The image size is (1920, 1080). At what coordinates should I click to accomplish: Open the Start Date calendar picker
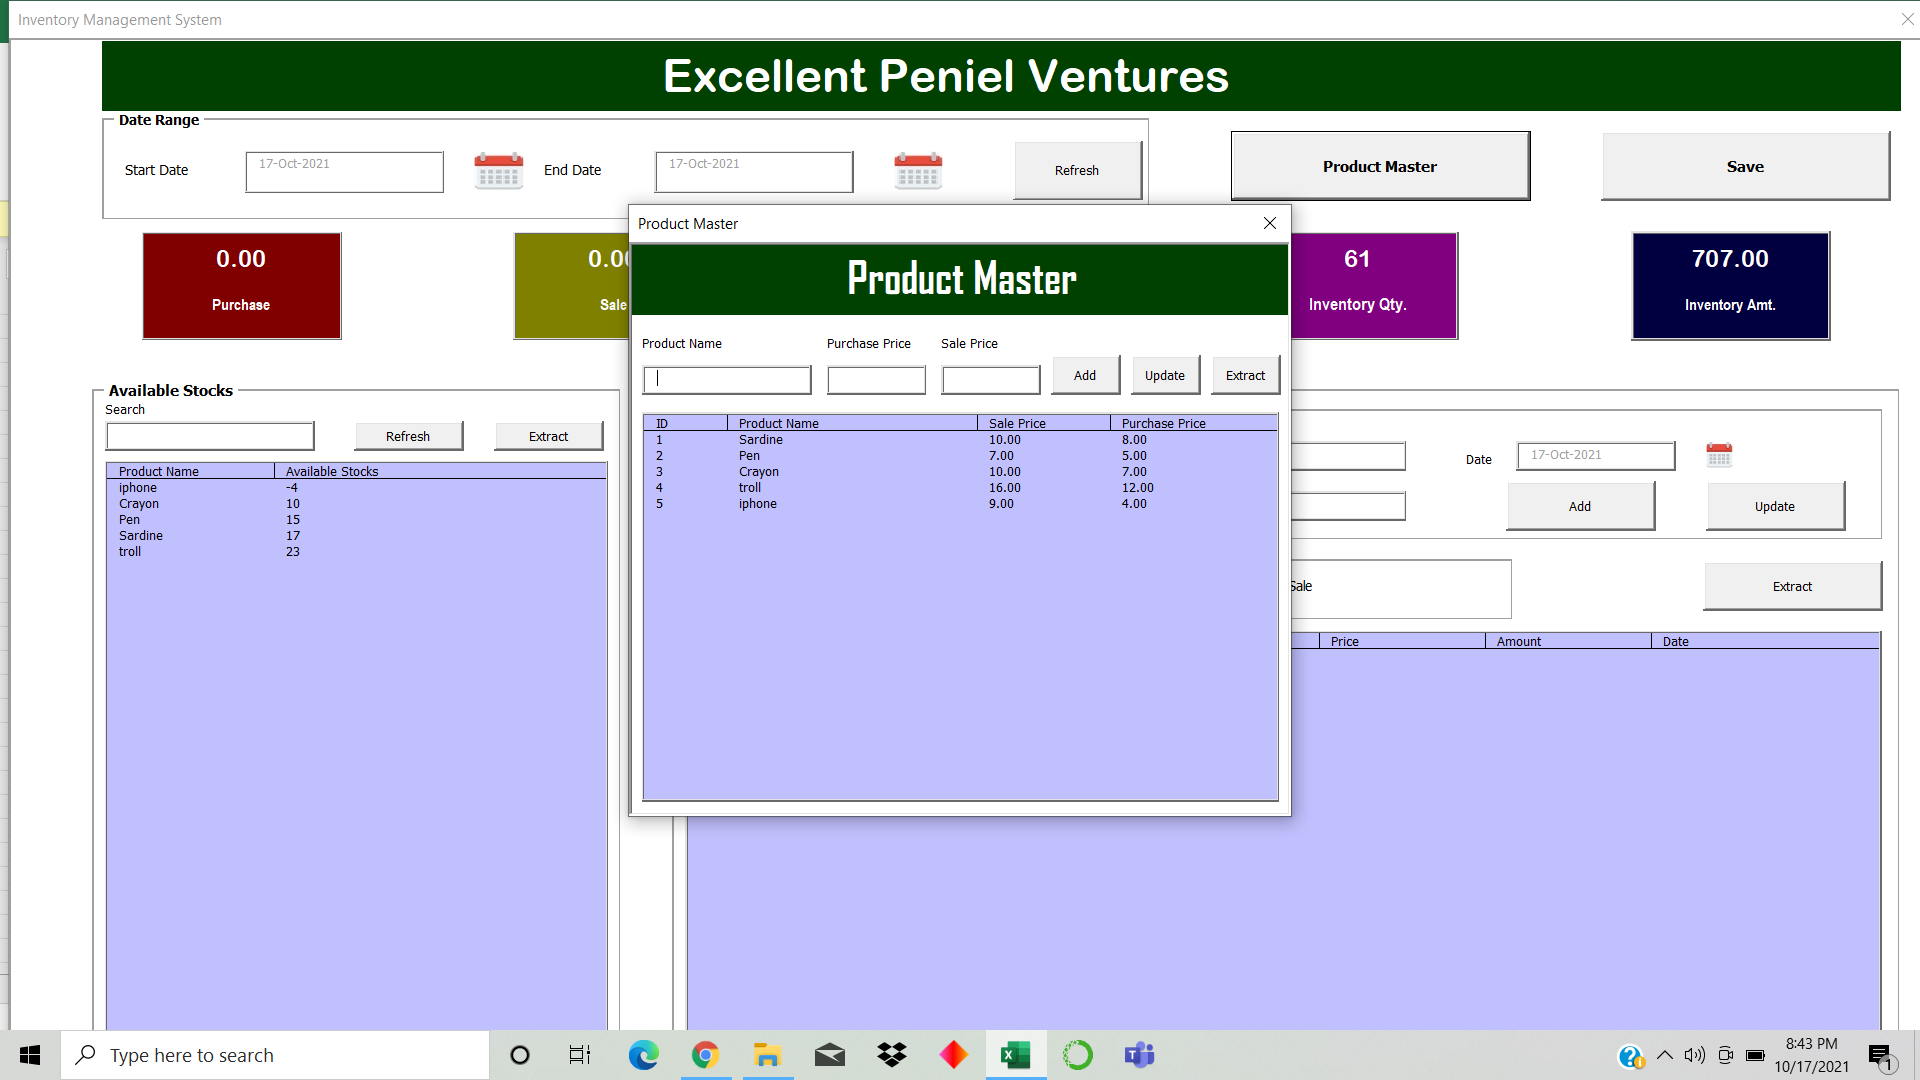[497, 170]
